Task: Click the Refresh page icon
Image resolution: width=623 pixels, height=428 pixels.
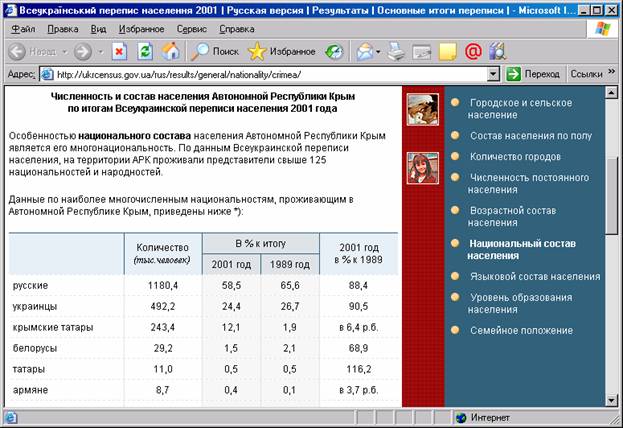Action: (x=145, y=51)
